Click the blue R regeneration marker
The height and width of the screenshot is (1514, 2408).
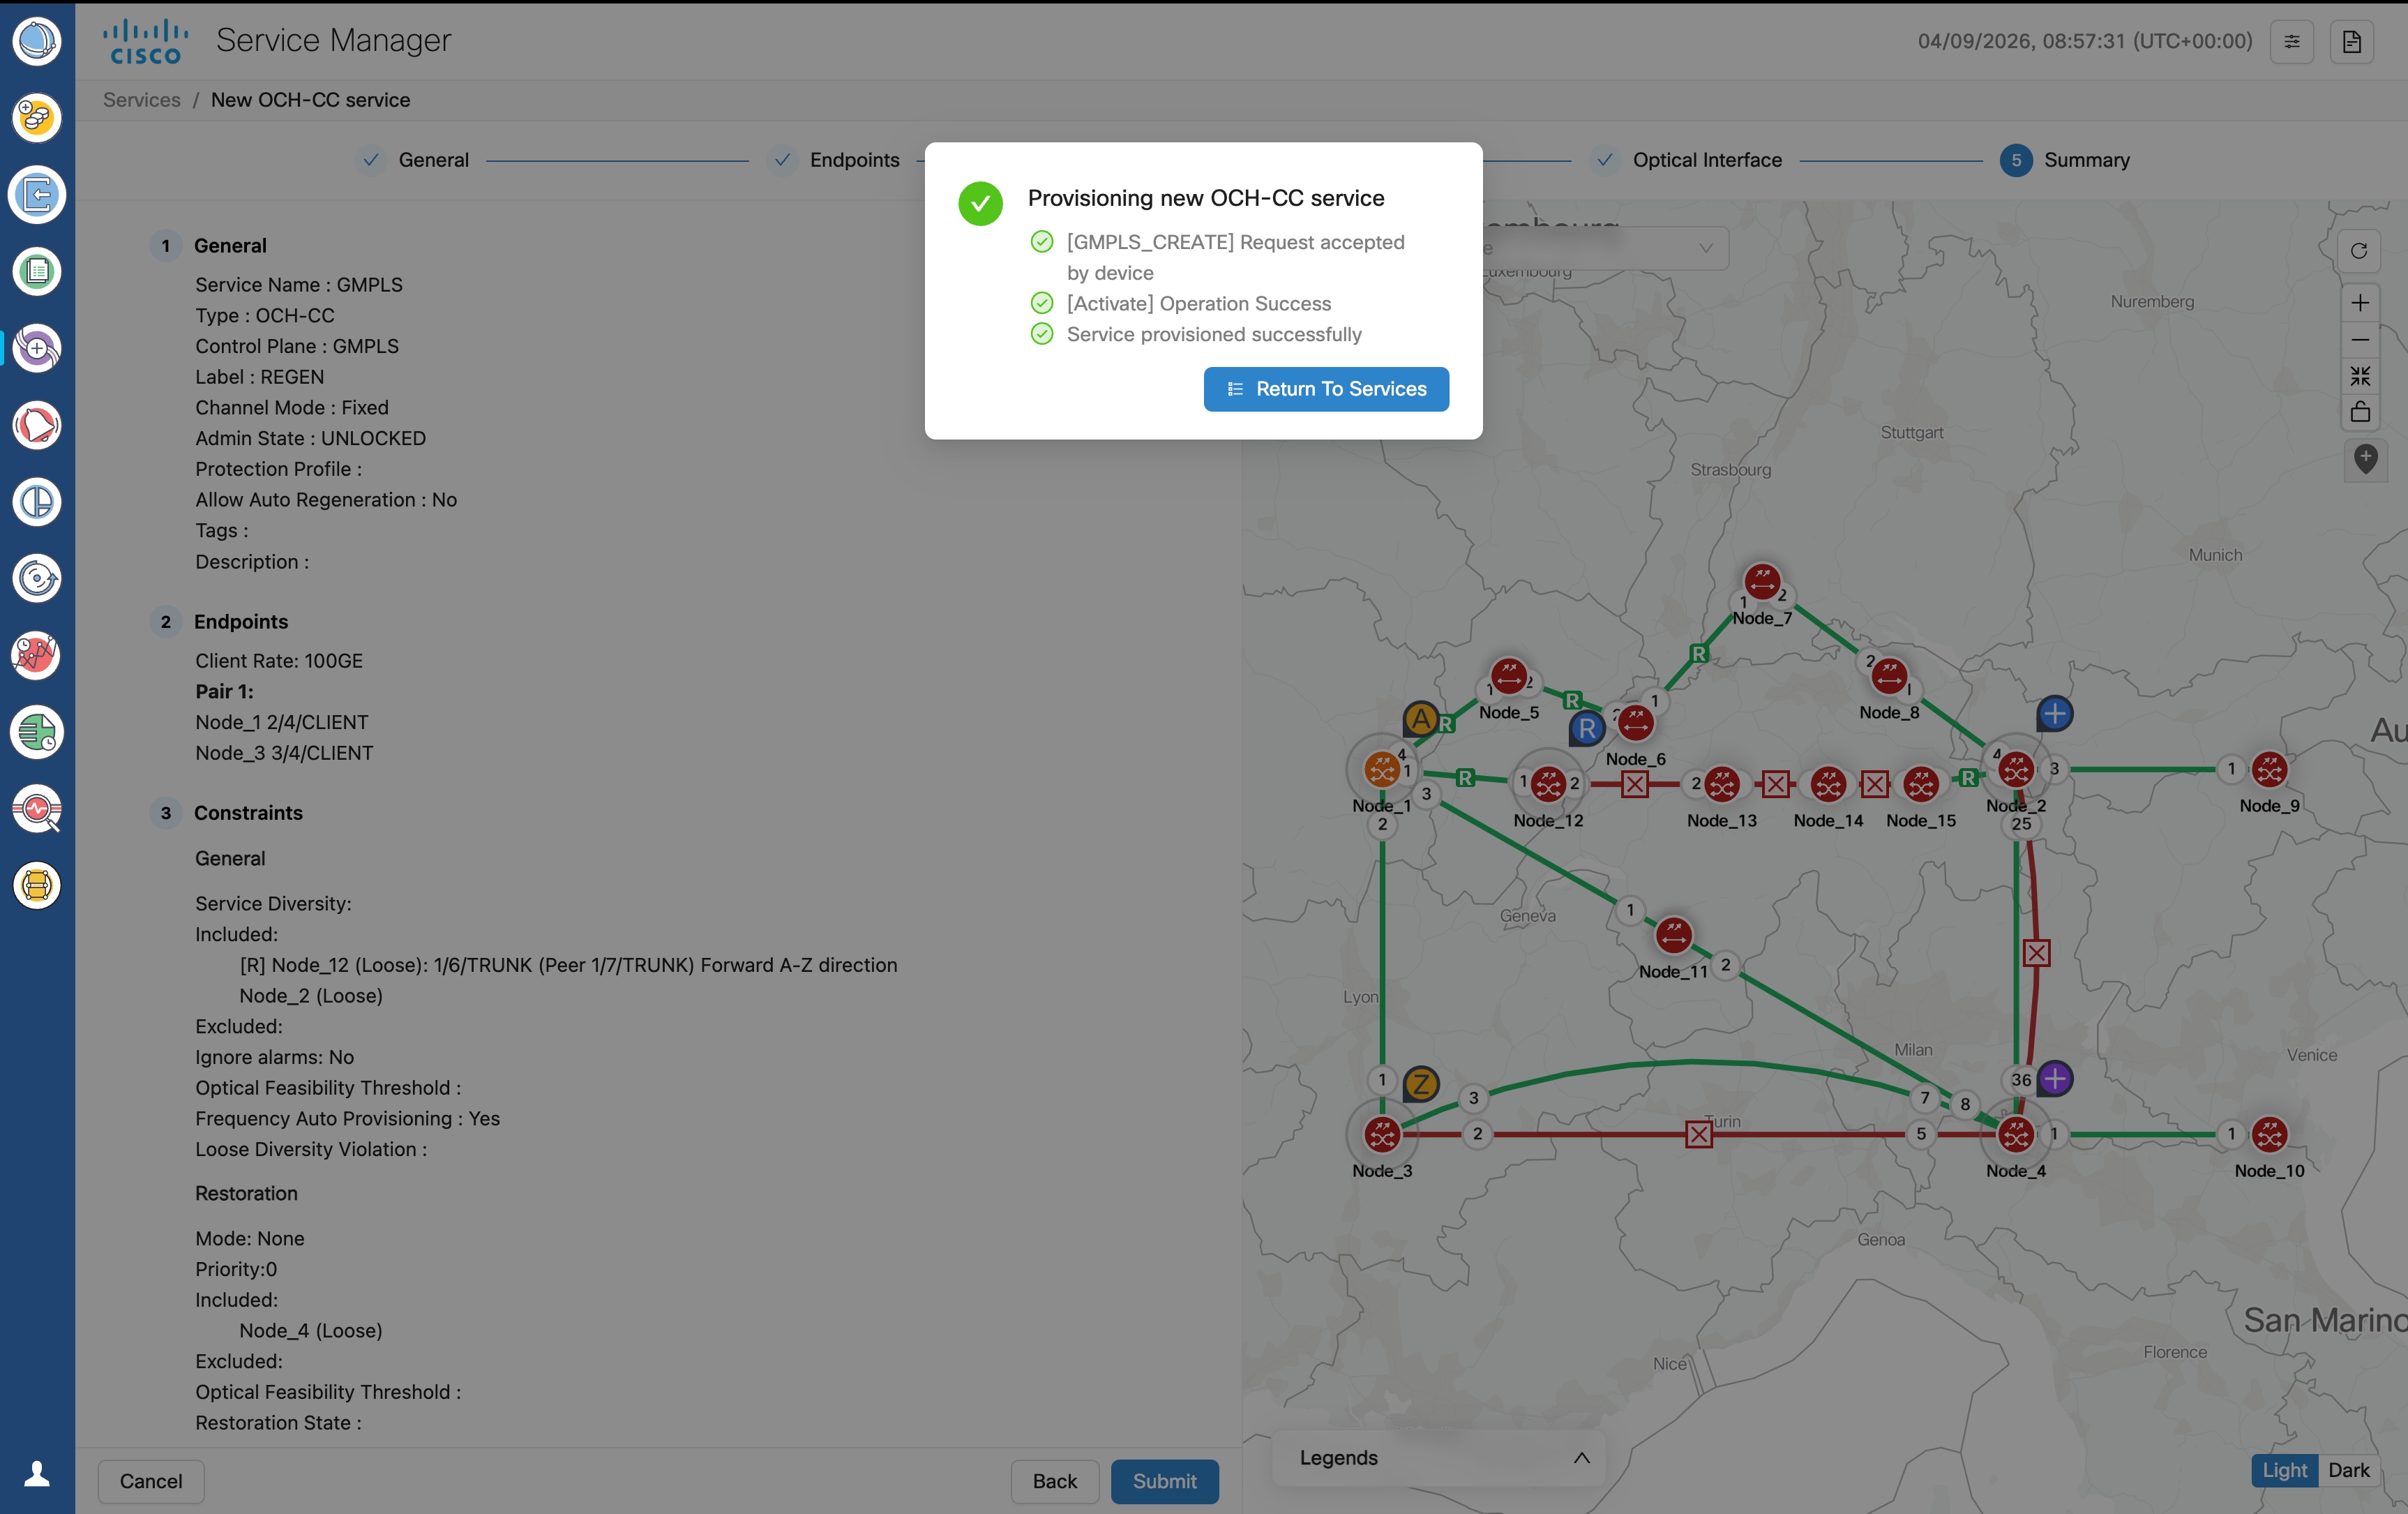click(1587, 729)
